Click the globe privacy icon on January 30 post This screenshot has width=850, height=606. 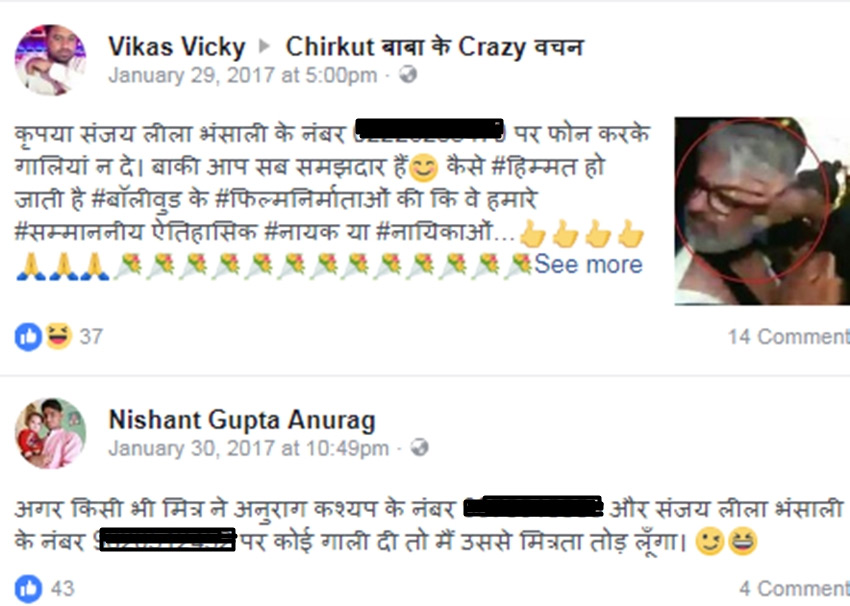pyautogui.click(x=419, y=448)
